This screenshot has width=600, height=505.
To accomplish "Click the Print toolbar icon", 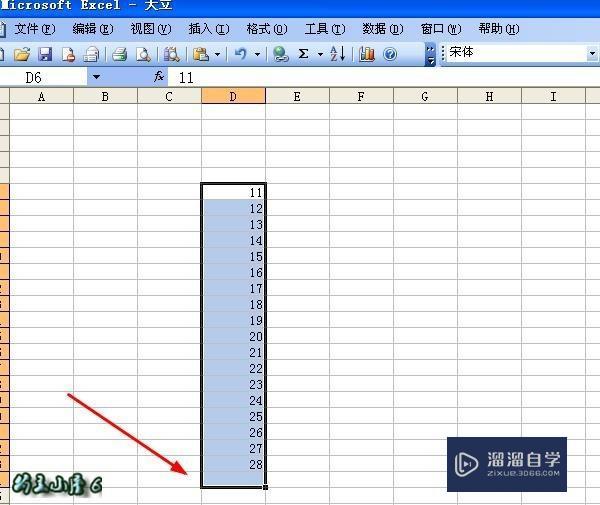I will pyautogui.click(x=120, y=54).
